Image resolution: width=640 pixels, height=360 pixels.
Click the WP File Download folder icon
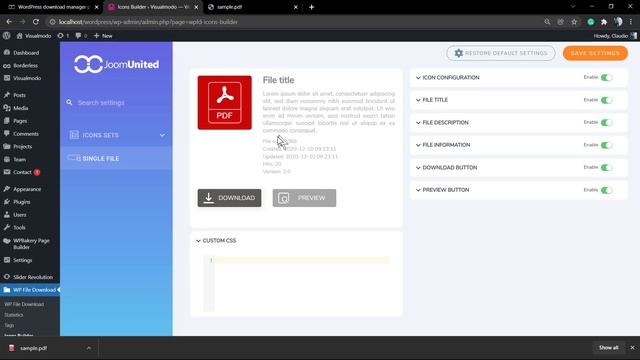point(7,290)
